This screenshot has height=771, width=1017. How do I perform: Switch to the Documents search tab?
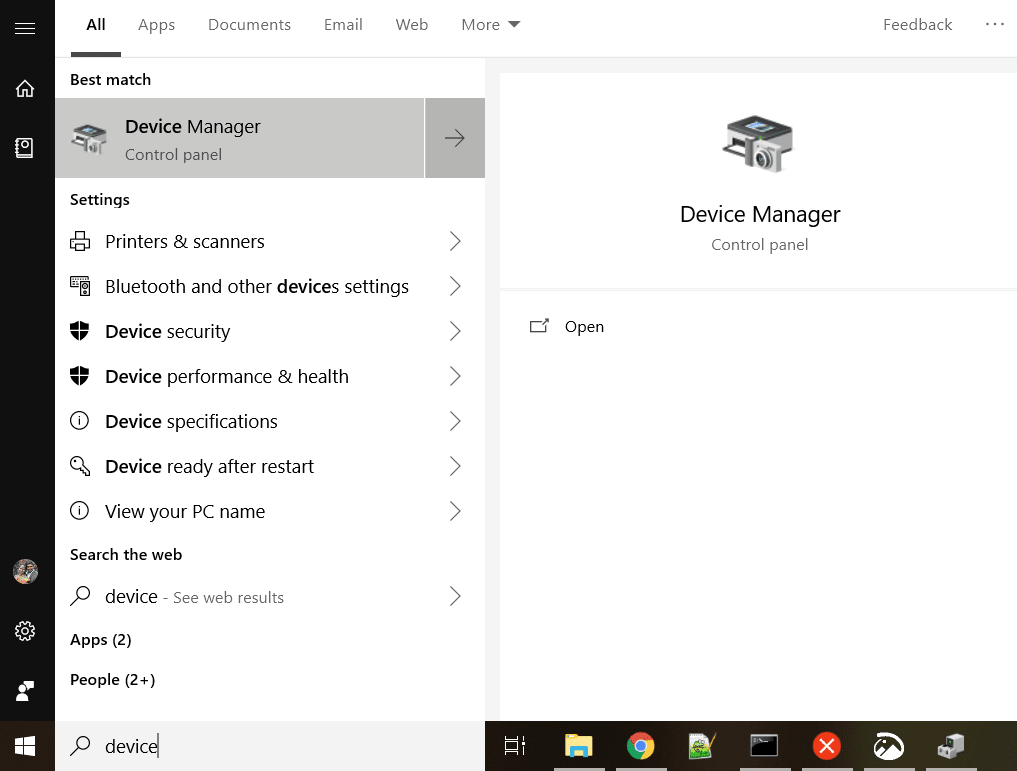point(249,24)
